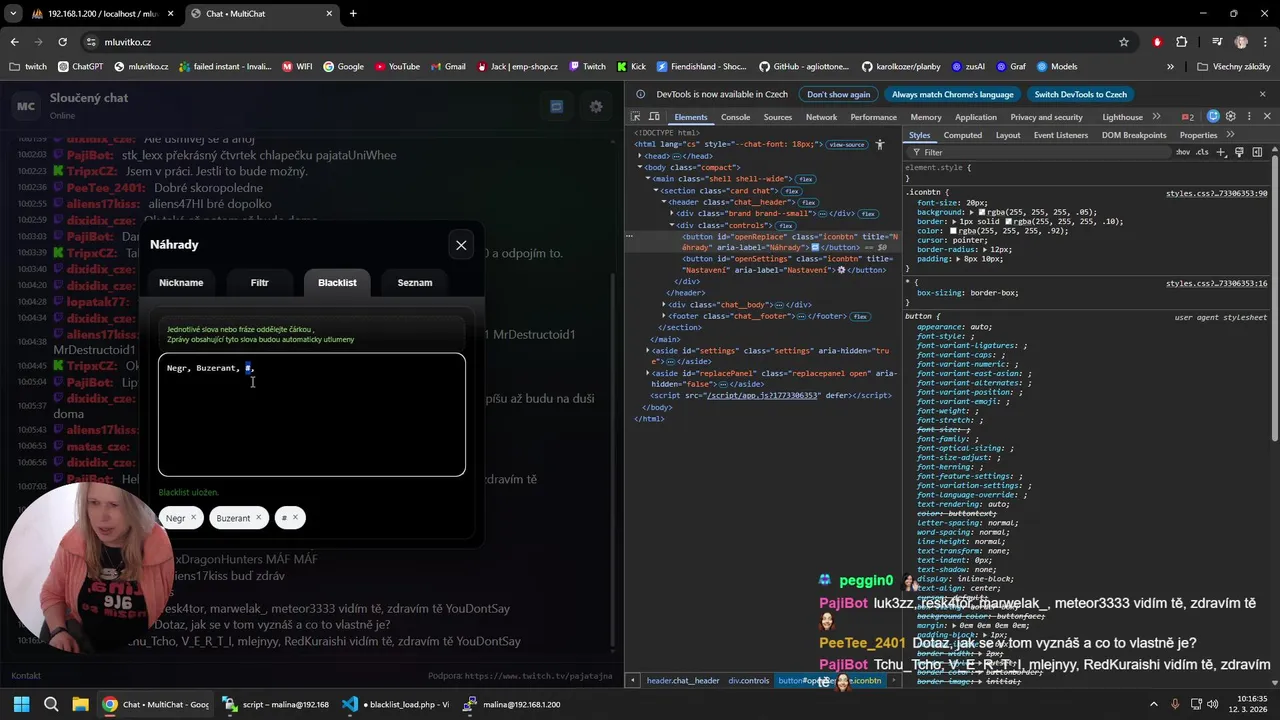Toggle the flex badge on header chat__header

coord(808,202)
